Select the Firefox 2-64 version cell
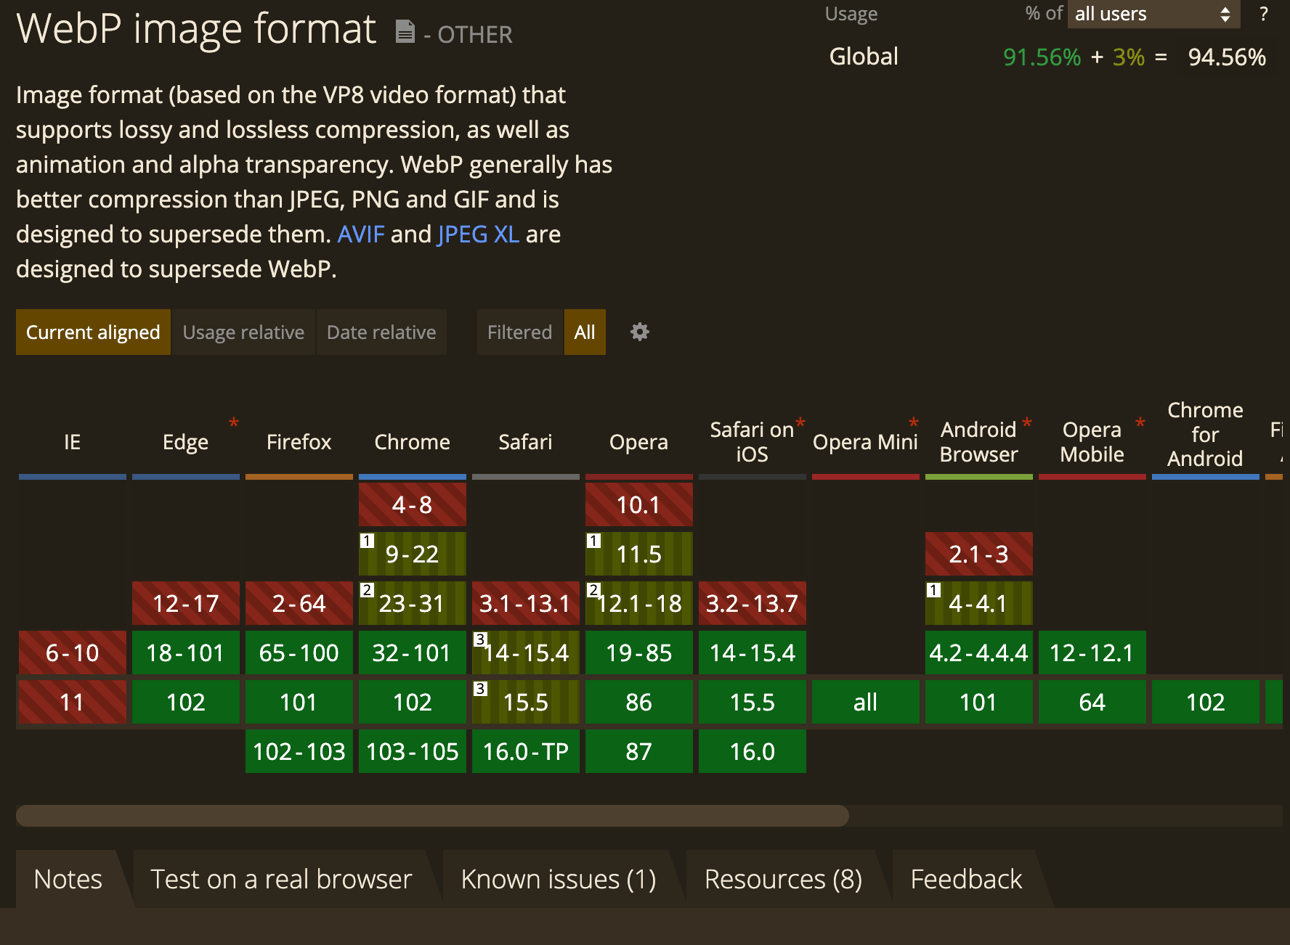The width and height of the screenshot is (1290, 945). 299,603
